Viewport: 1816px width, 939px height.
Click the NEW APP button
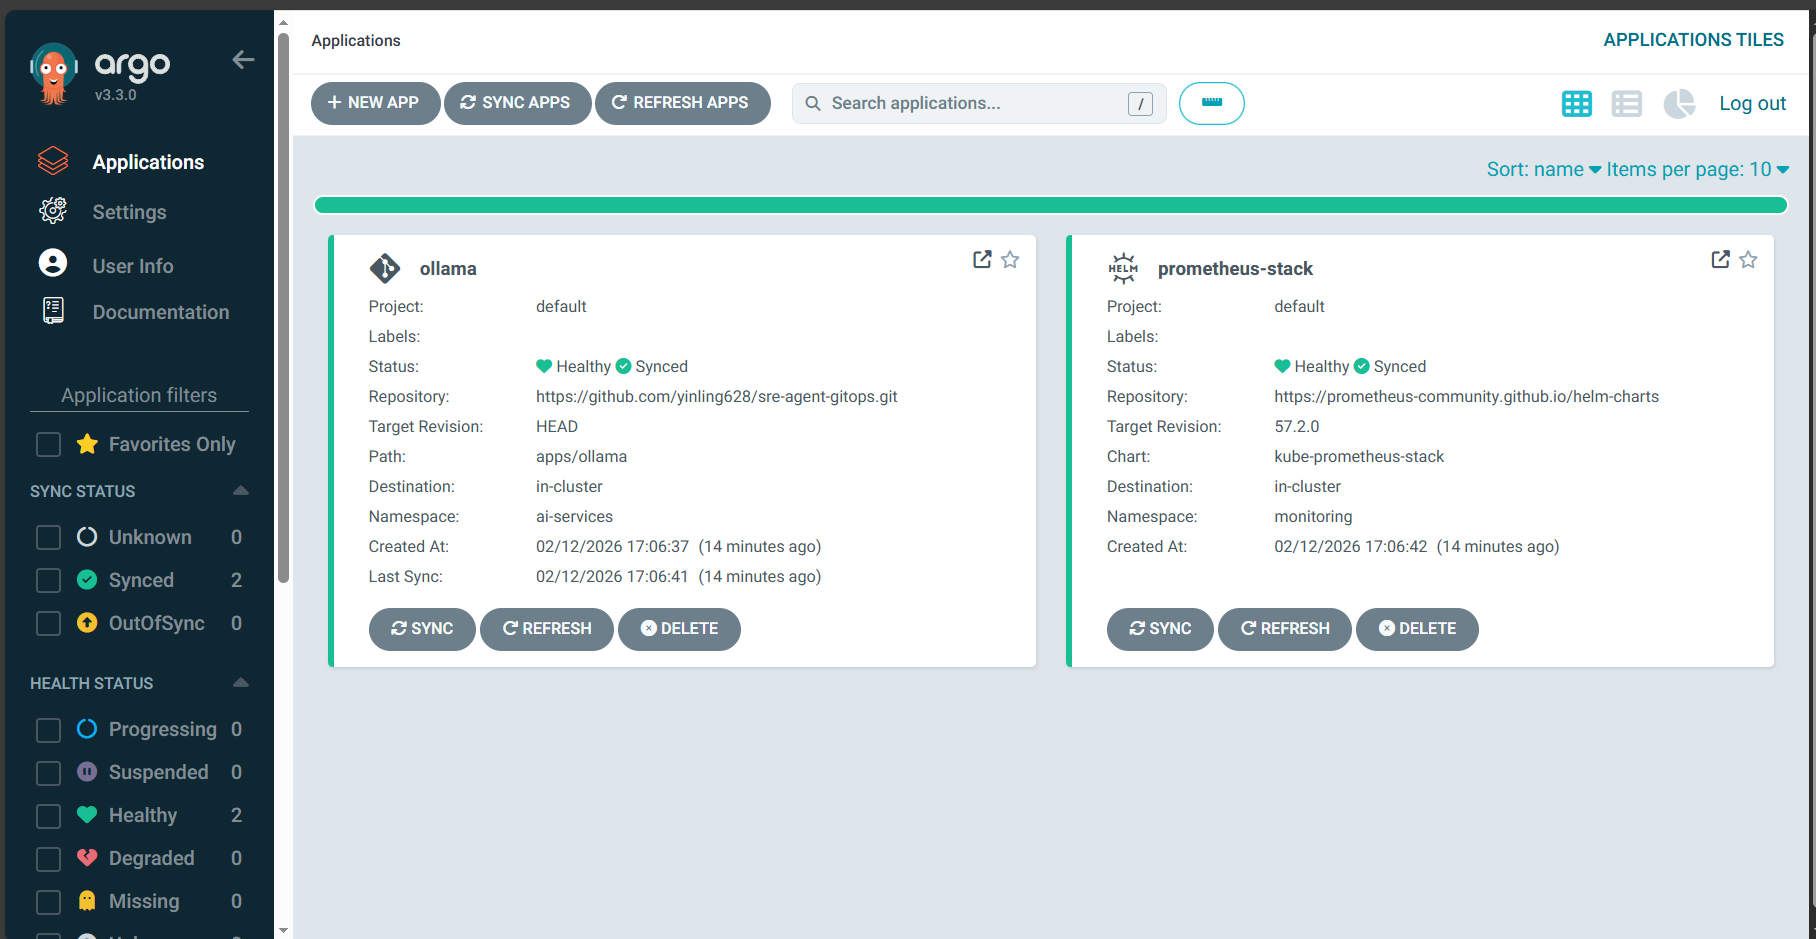pyautogui.click(x=375, y=103)
